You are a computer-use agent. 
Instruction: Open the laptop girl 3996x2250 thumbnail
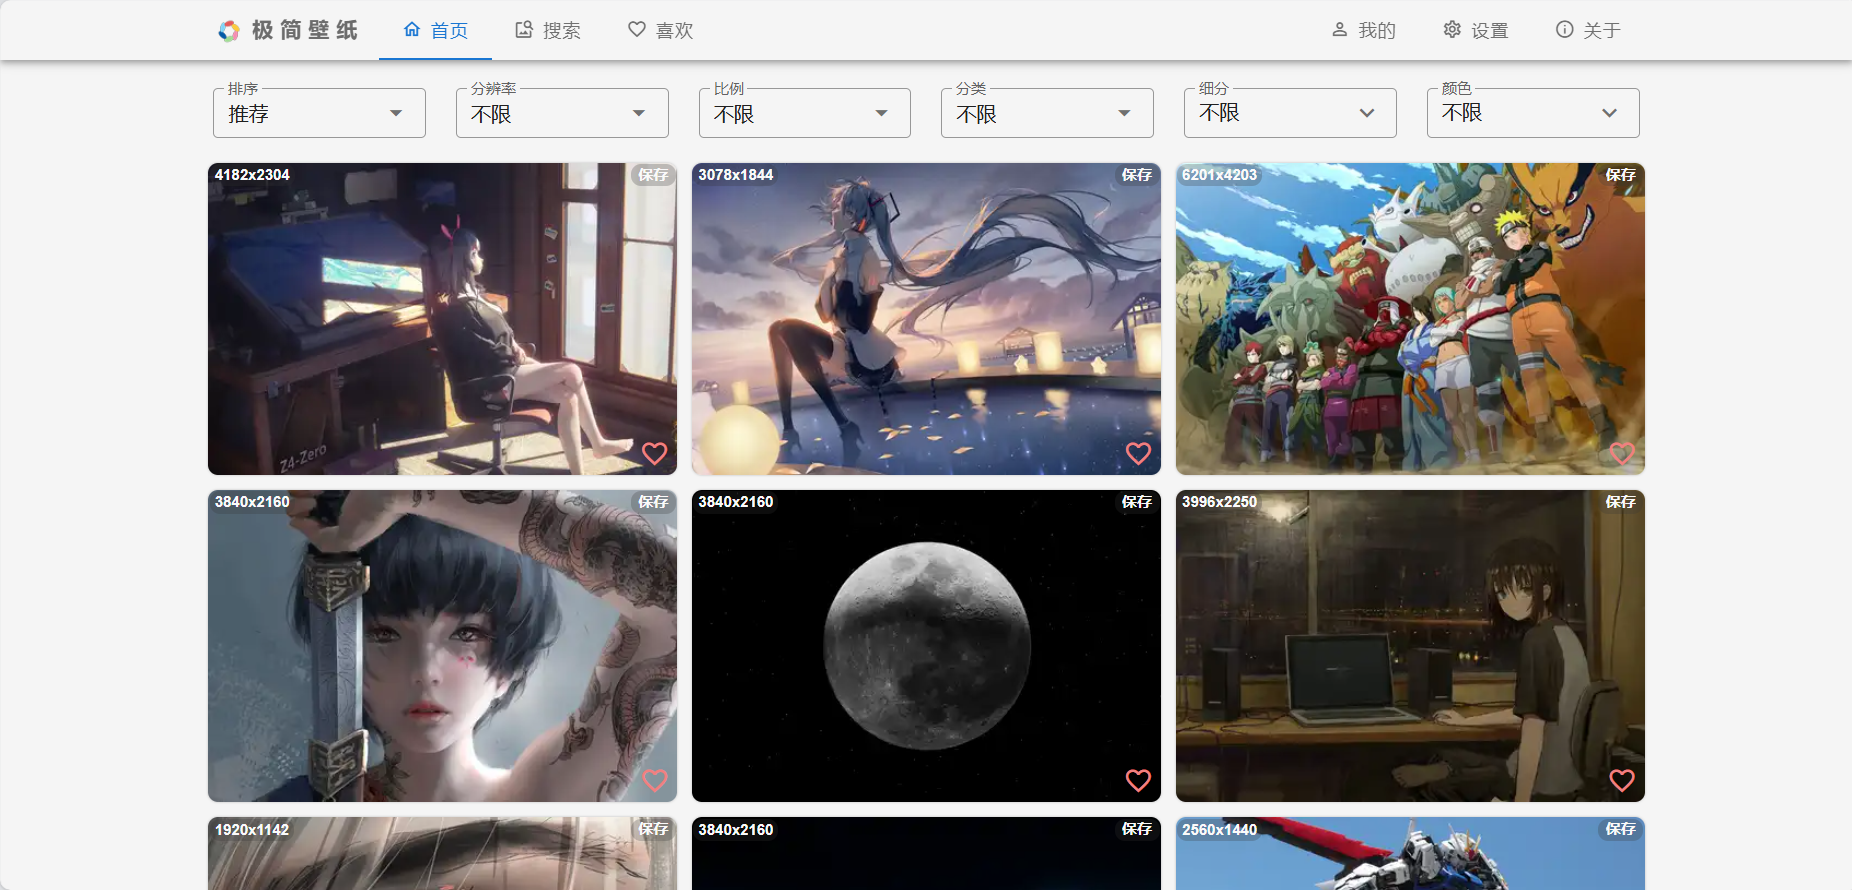pyautogui.click(x=1410, y=646)
